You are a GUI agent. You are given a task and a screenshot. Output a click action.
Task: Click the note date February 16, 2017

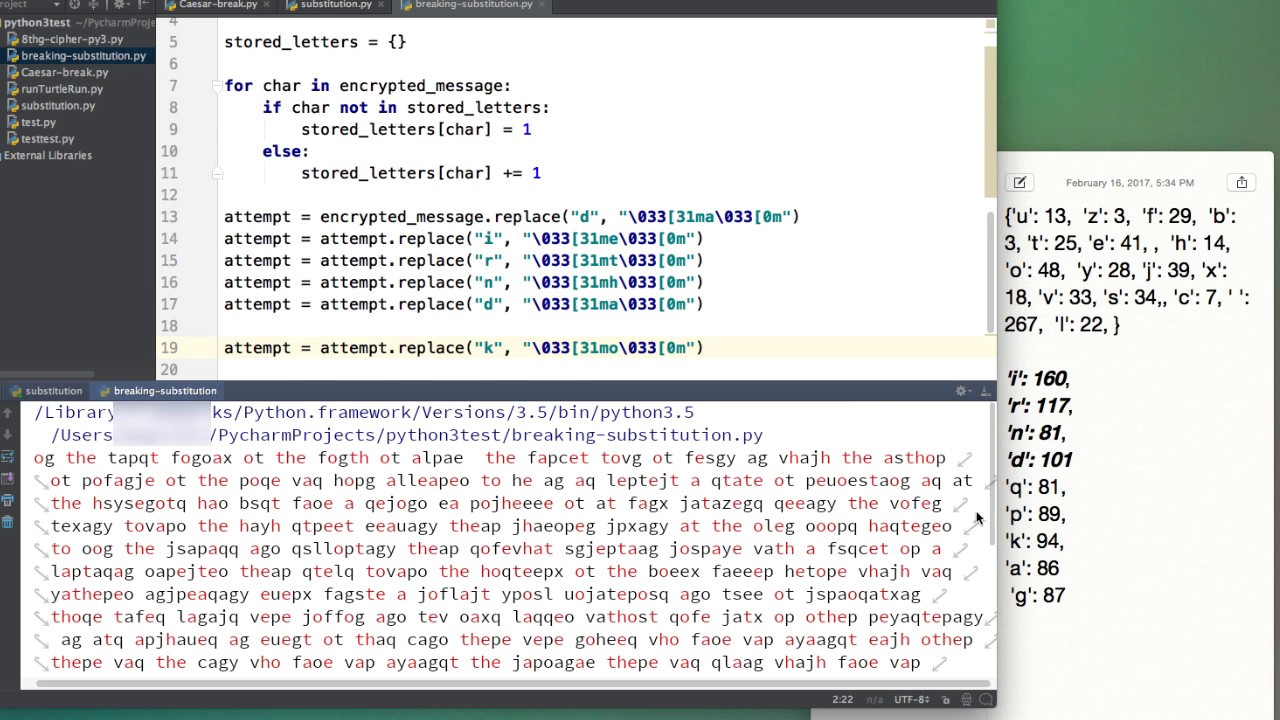point(1130,183)
